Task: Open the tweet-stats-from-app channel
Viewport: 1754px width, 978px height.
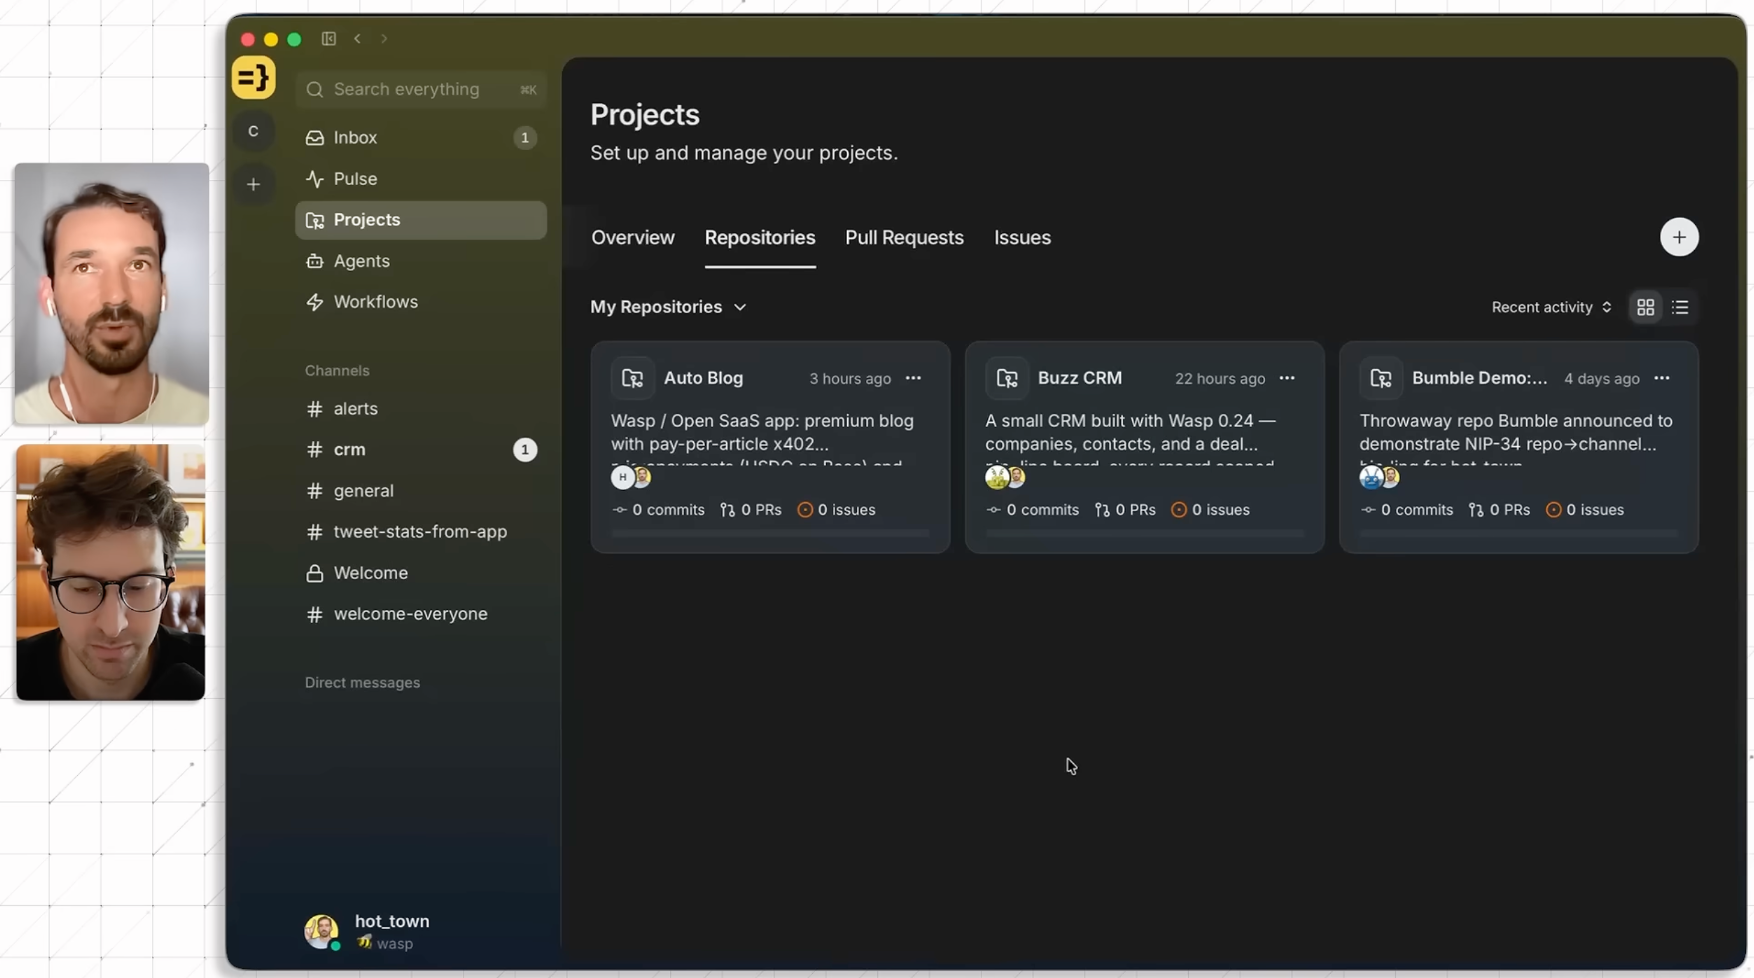Action: tap(421, 532)
